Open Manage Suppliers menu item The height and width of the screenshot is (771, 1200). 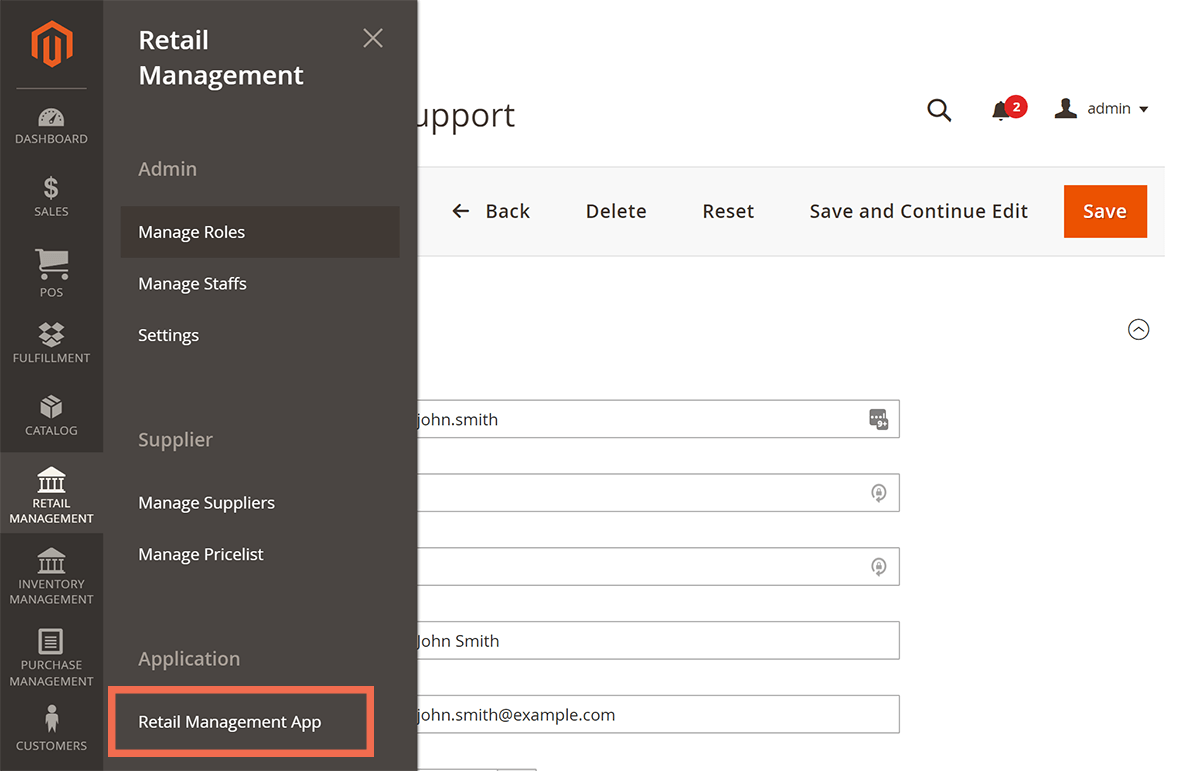coord(206,503)
